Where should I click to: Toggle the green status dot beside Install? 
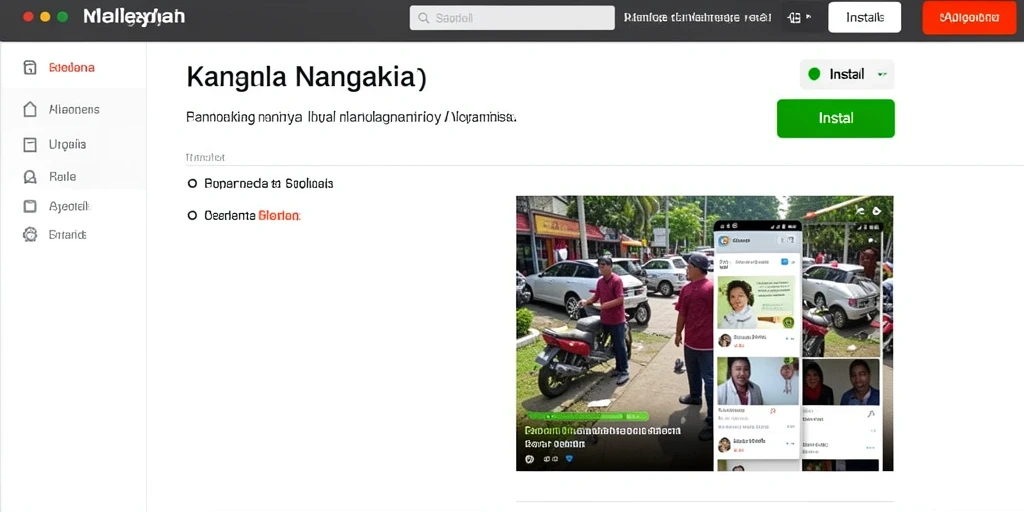pyautogui.click(x=814, y=74)
